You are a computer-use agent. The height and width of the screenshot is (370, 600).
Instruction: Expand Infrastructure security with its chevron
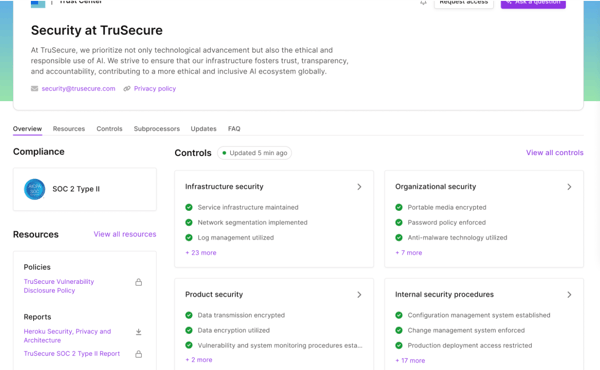coord(359,187)
